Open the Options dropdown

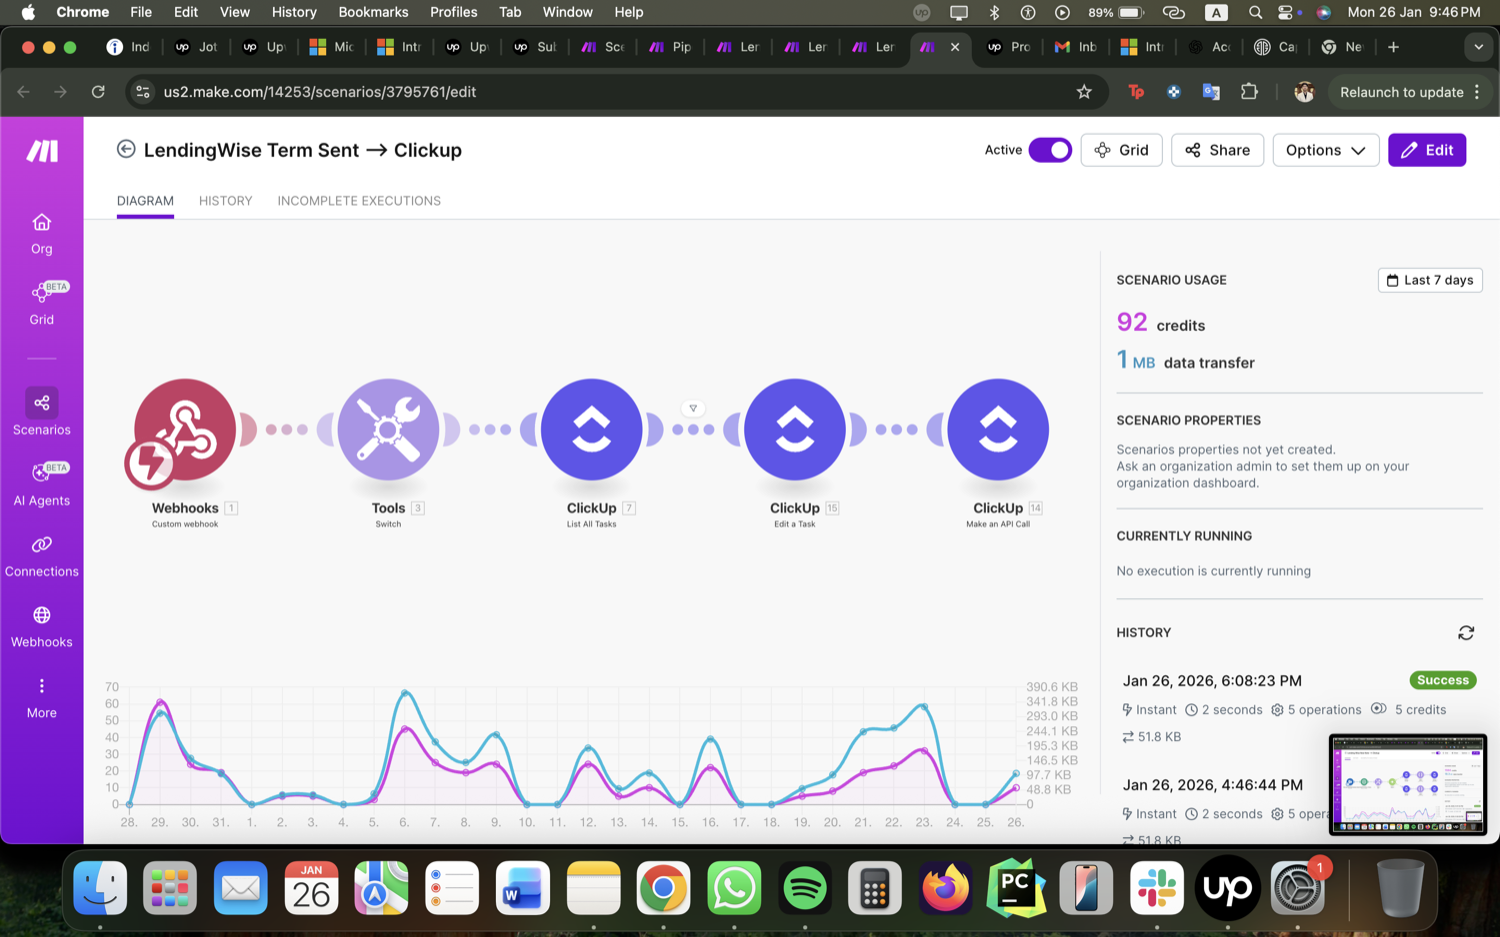tap(1325, 150)
